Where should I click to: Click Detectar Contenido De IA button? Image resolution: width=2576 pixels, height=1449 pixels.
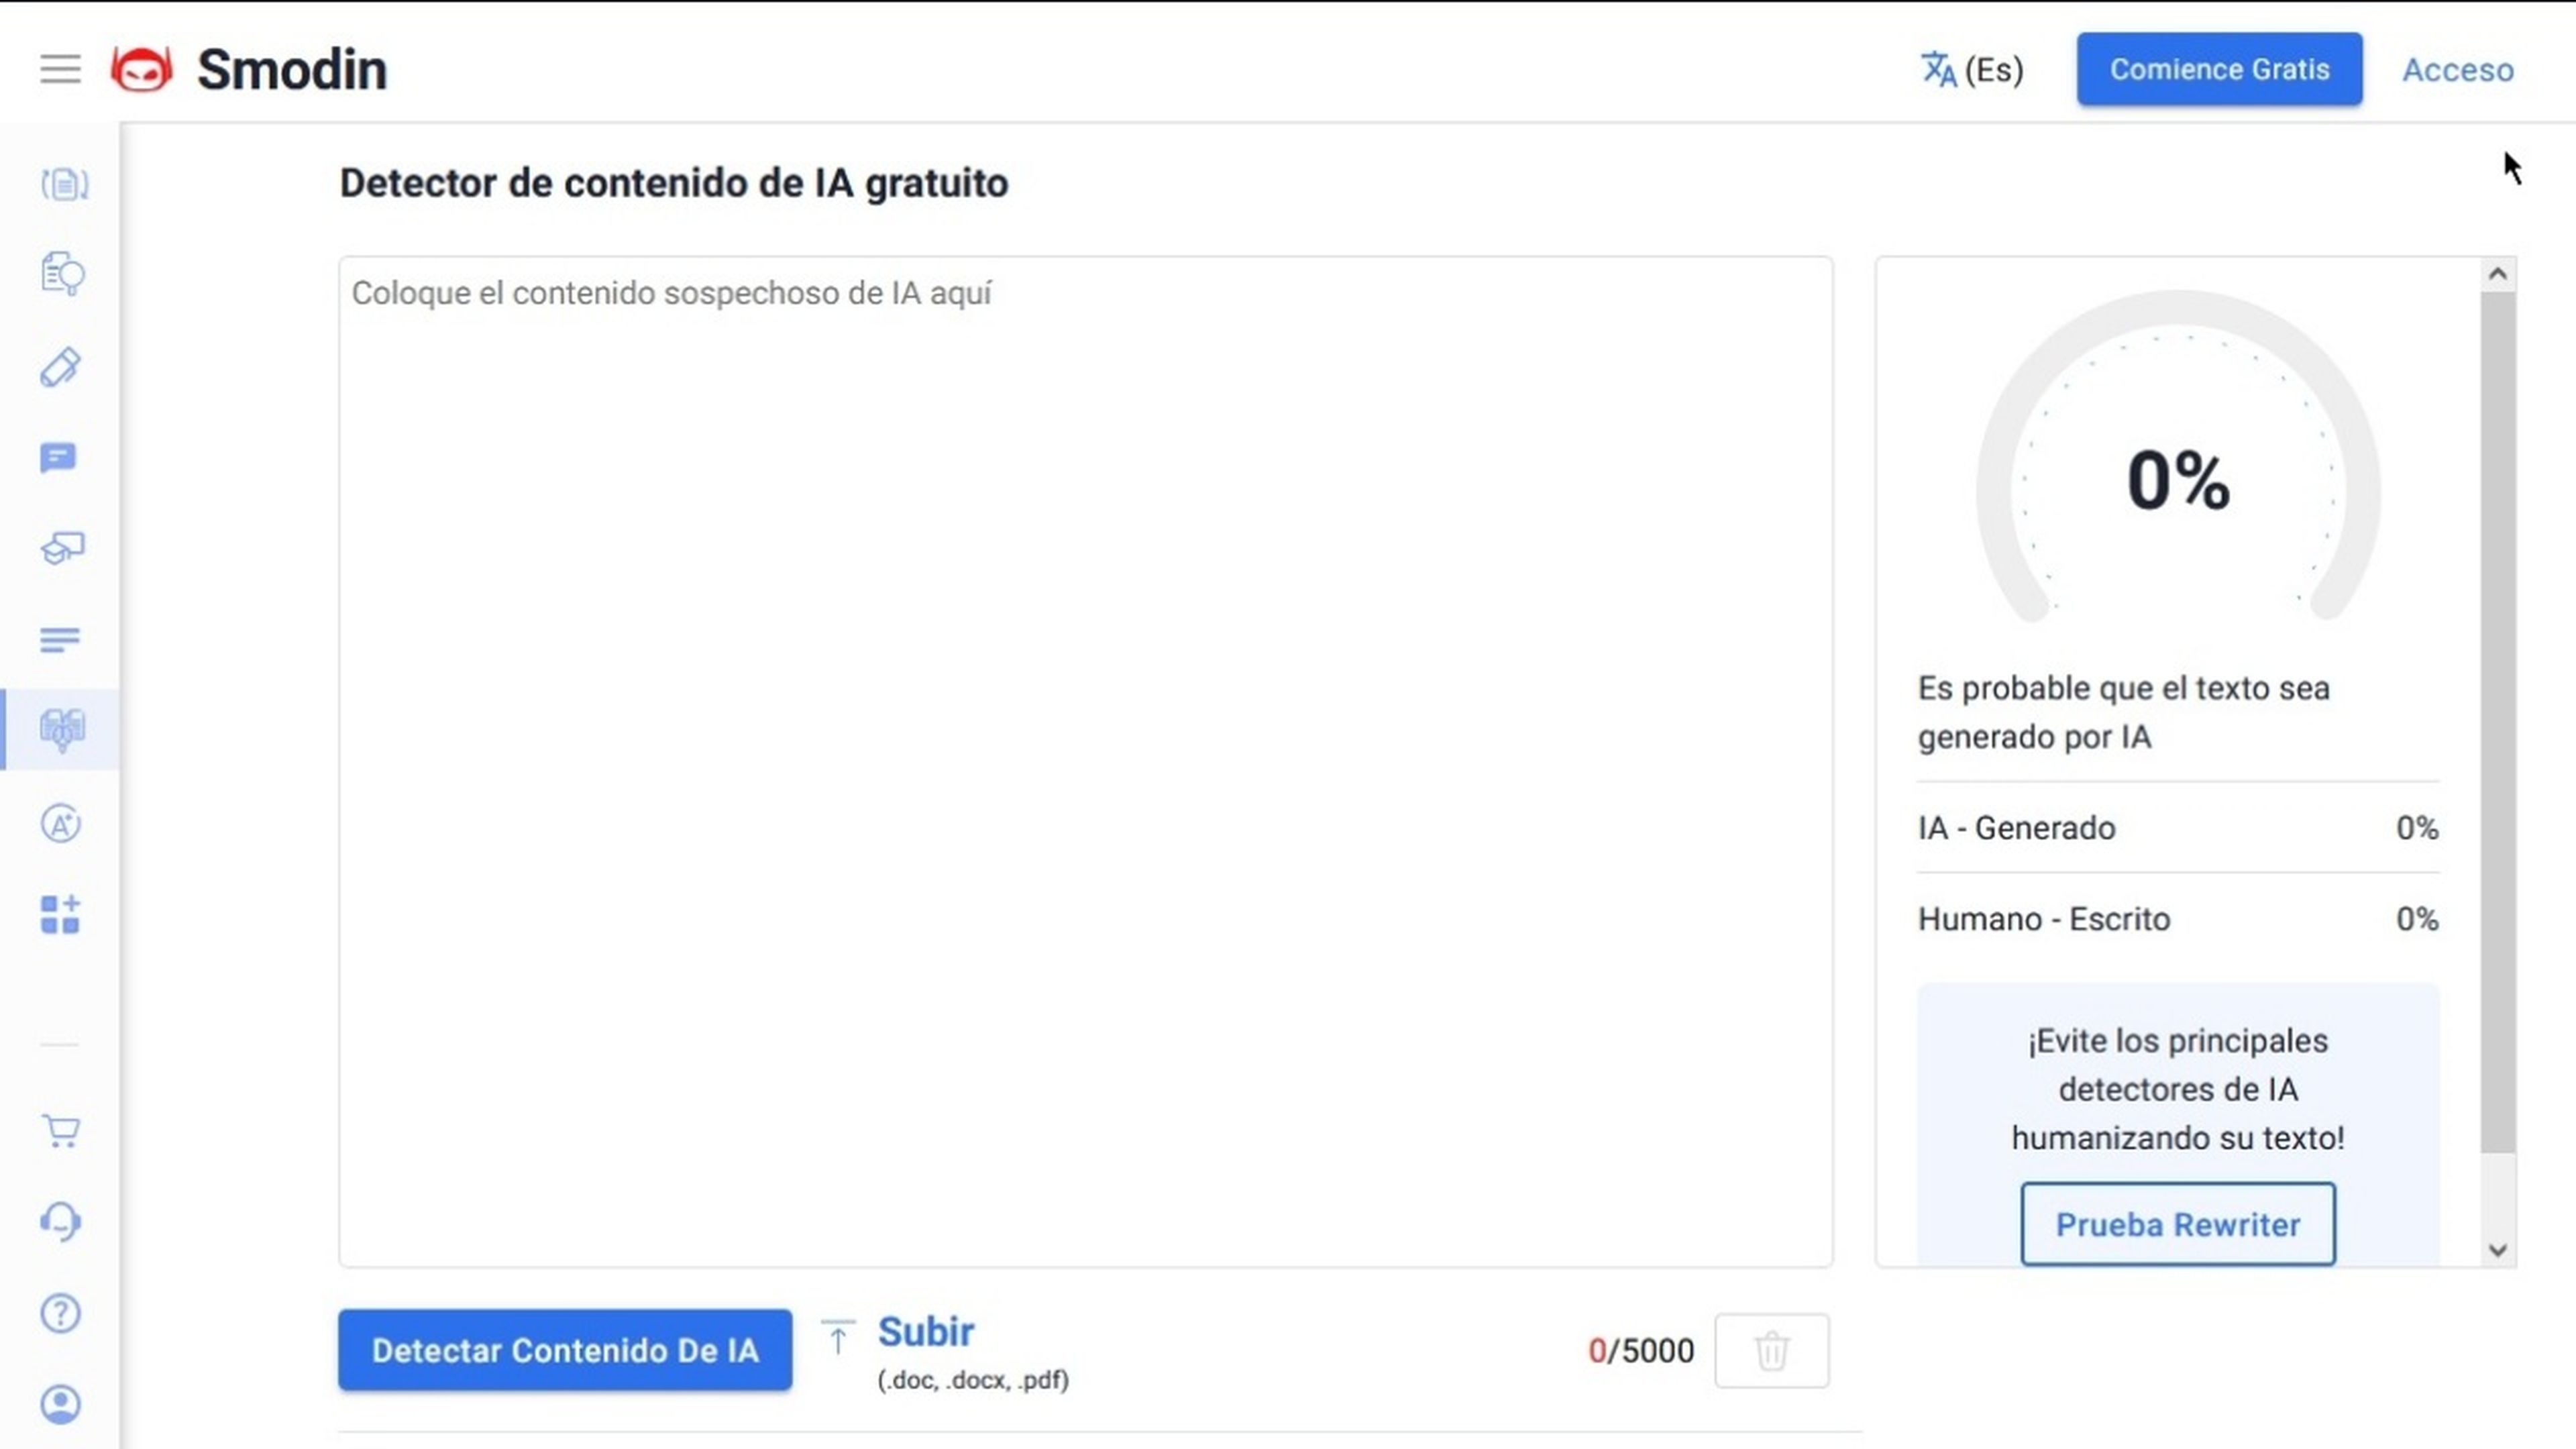pyautogui.click(x=565, y=1350)
